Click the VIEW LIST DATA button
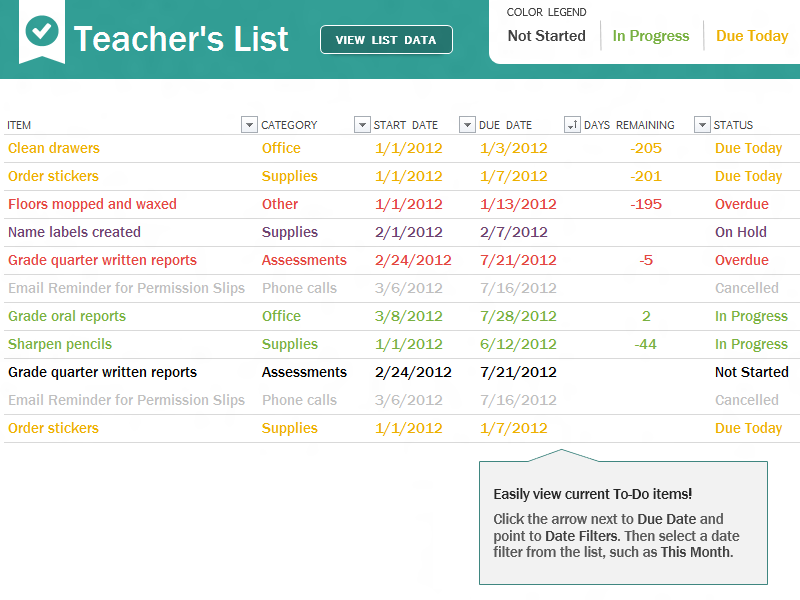This screenshot has width=800, height=600. [386, 40]
